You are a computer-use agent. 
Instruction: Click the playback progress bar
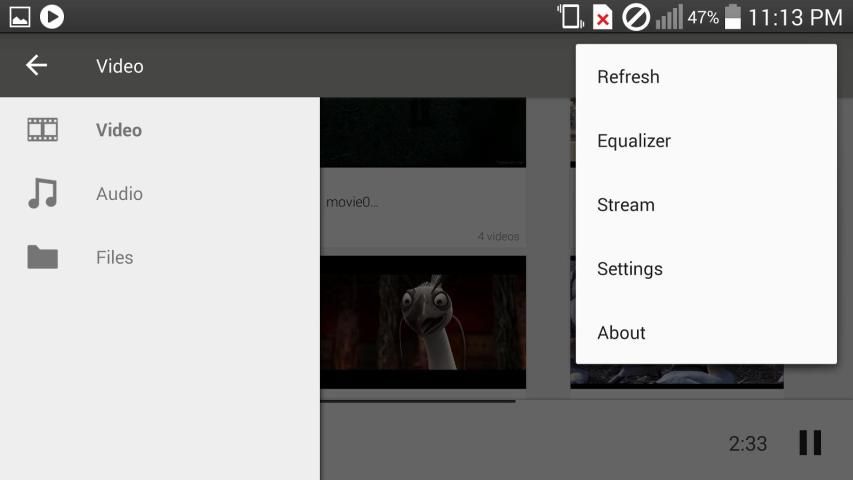(x=418, y=401)
